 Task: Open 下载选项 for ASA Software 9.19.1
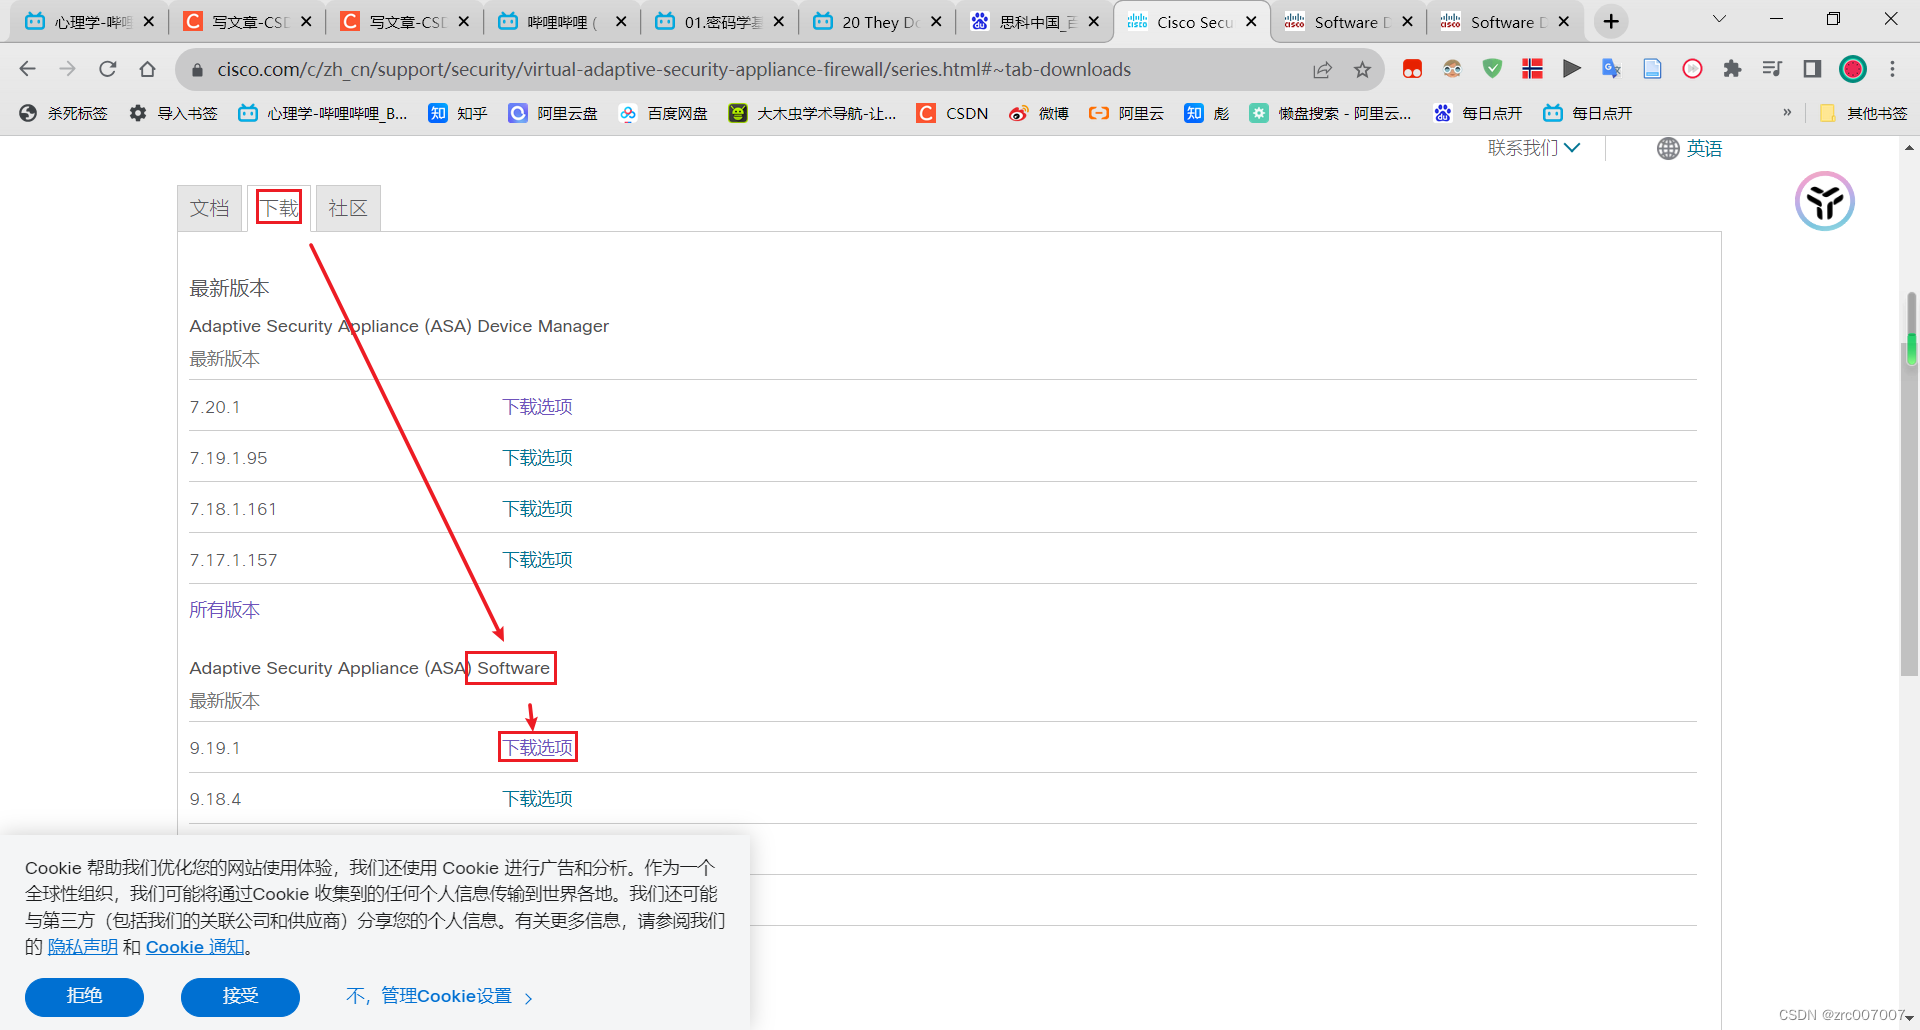pyautogui.click(x=538, y=748)
